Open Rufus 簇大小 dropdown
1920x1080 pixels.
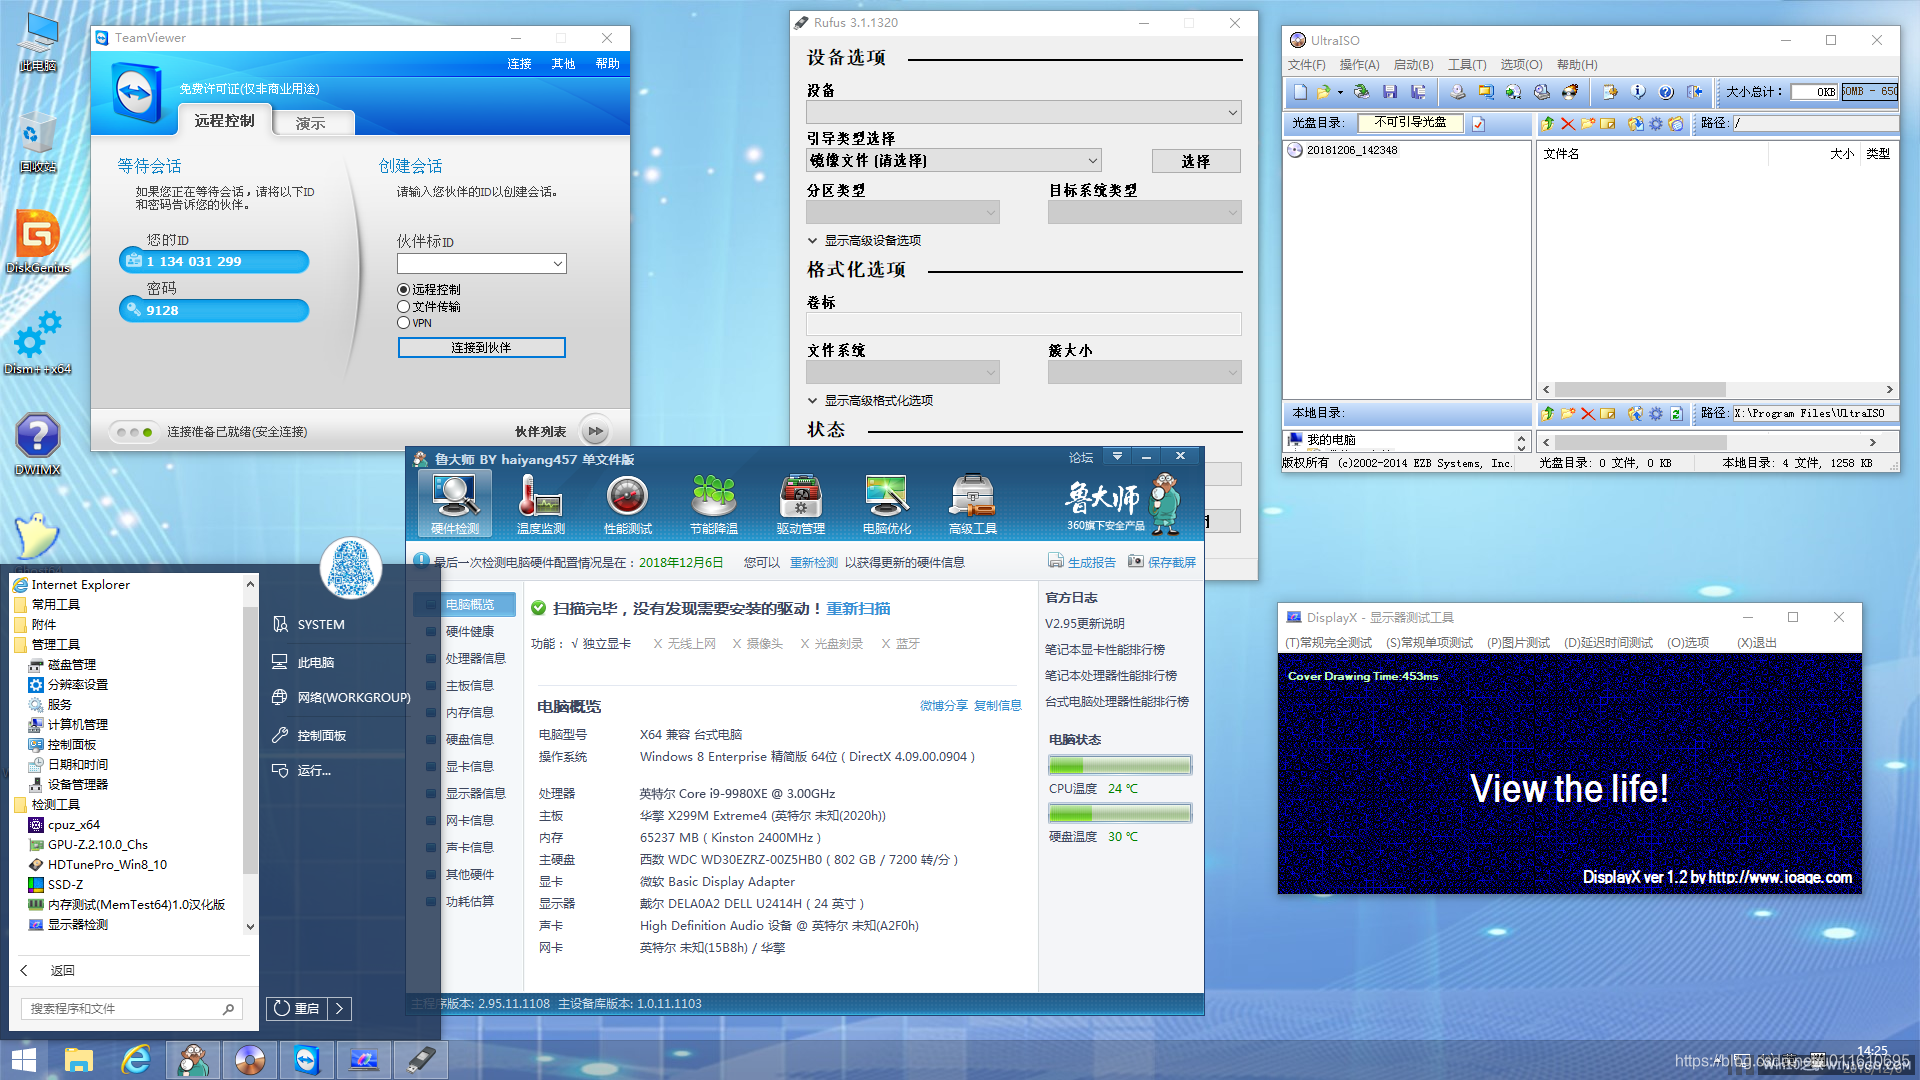(x=1145, y=372)
